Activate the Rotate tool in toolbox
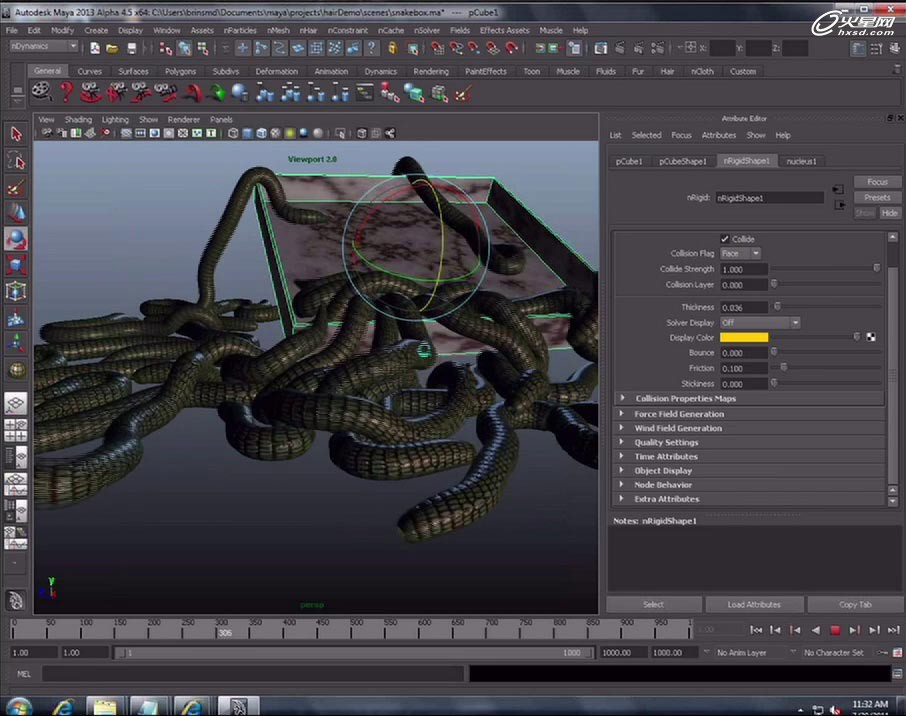 point(16,239)
